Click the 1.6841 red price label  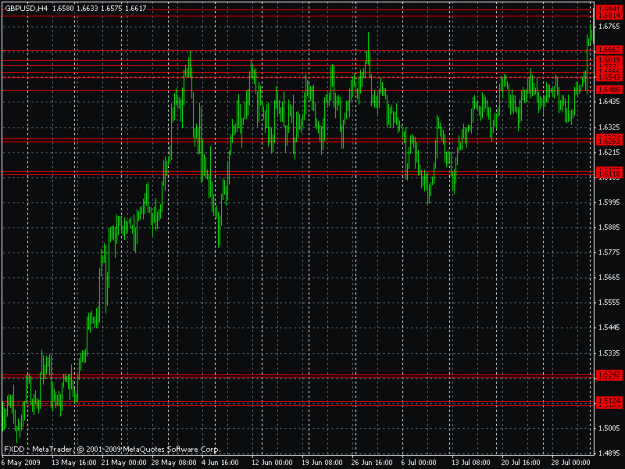coord(609,9)
